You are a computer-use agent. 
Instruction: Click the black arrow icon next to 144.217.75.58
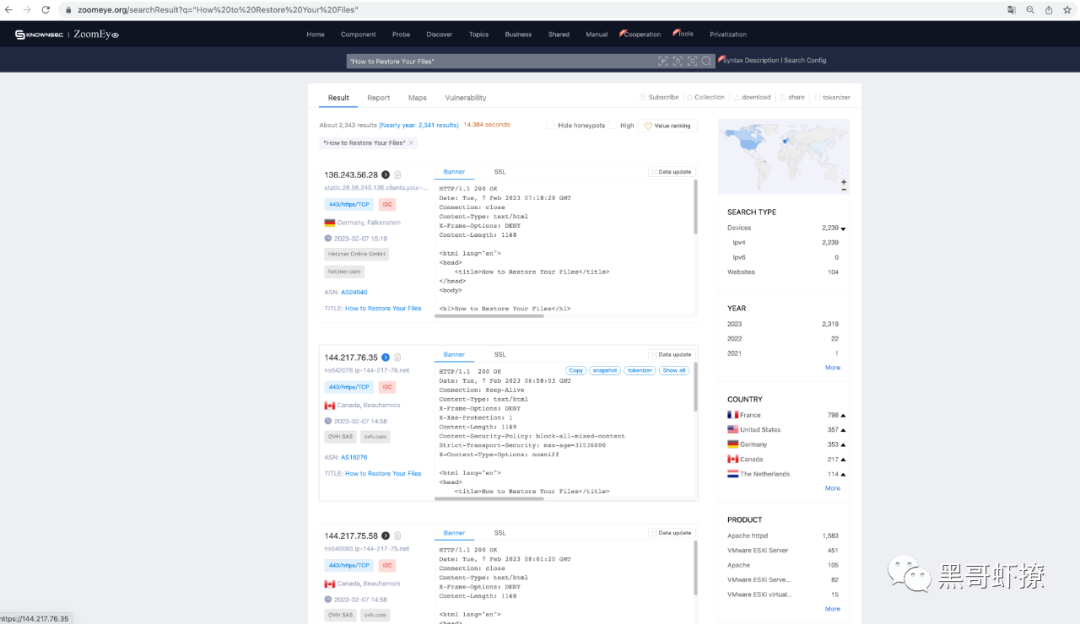386,536
